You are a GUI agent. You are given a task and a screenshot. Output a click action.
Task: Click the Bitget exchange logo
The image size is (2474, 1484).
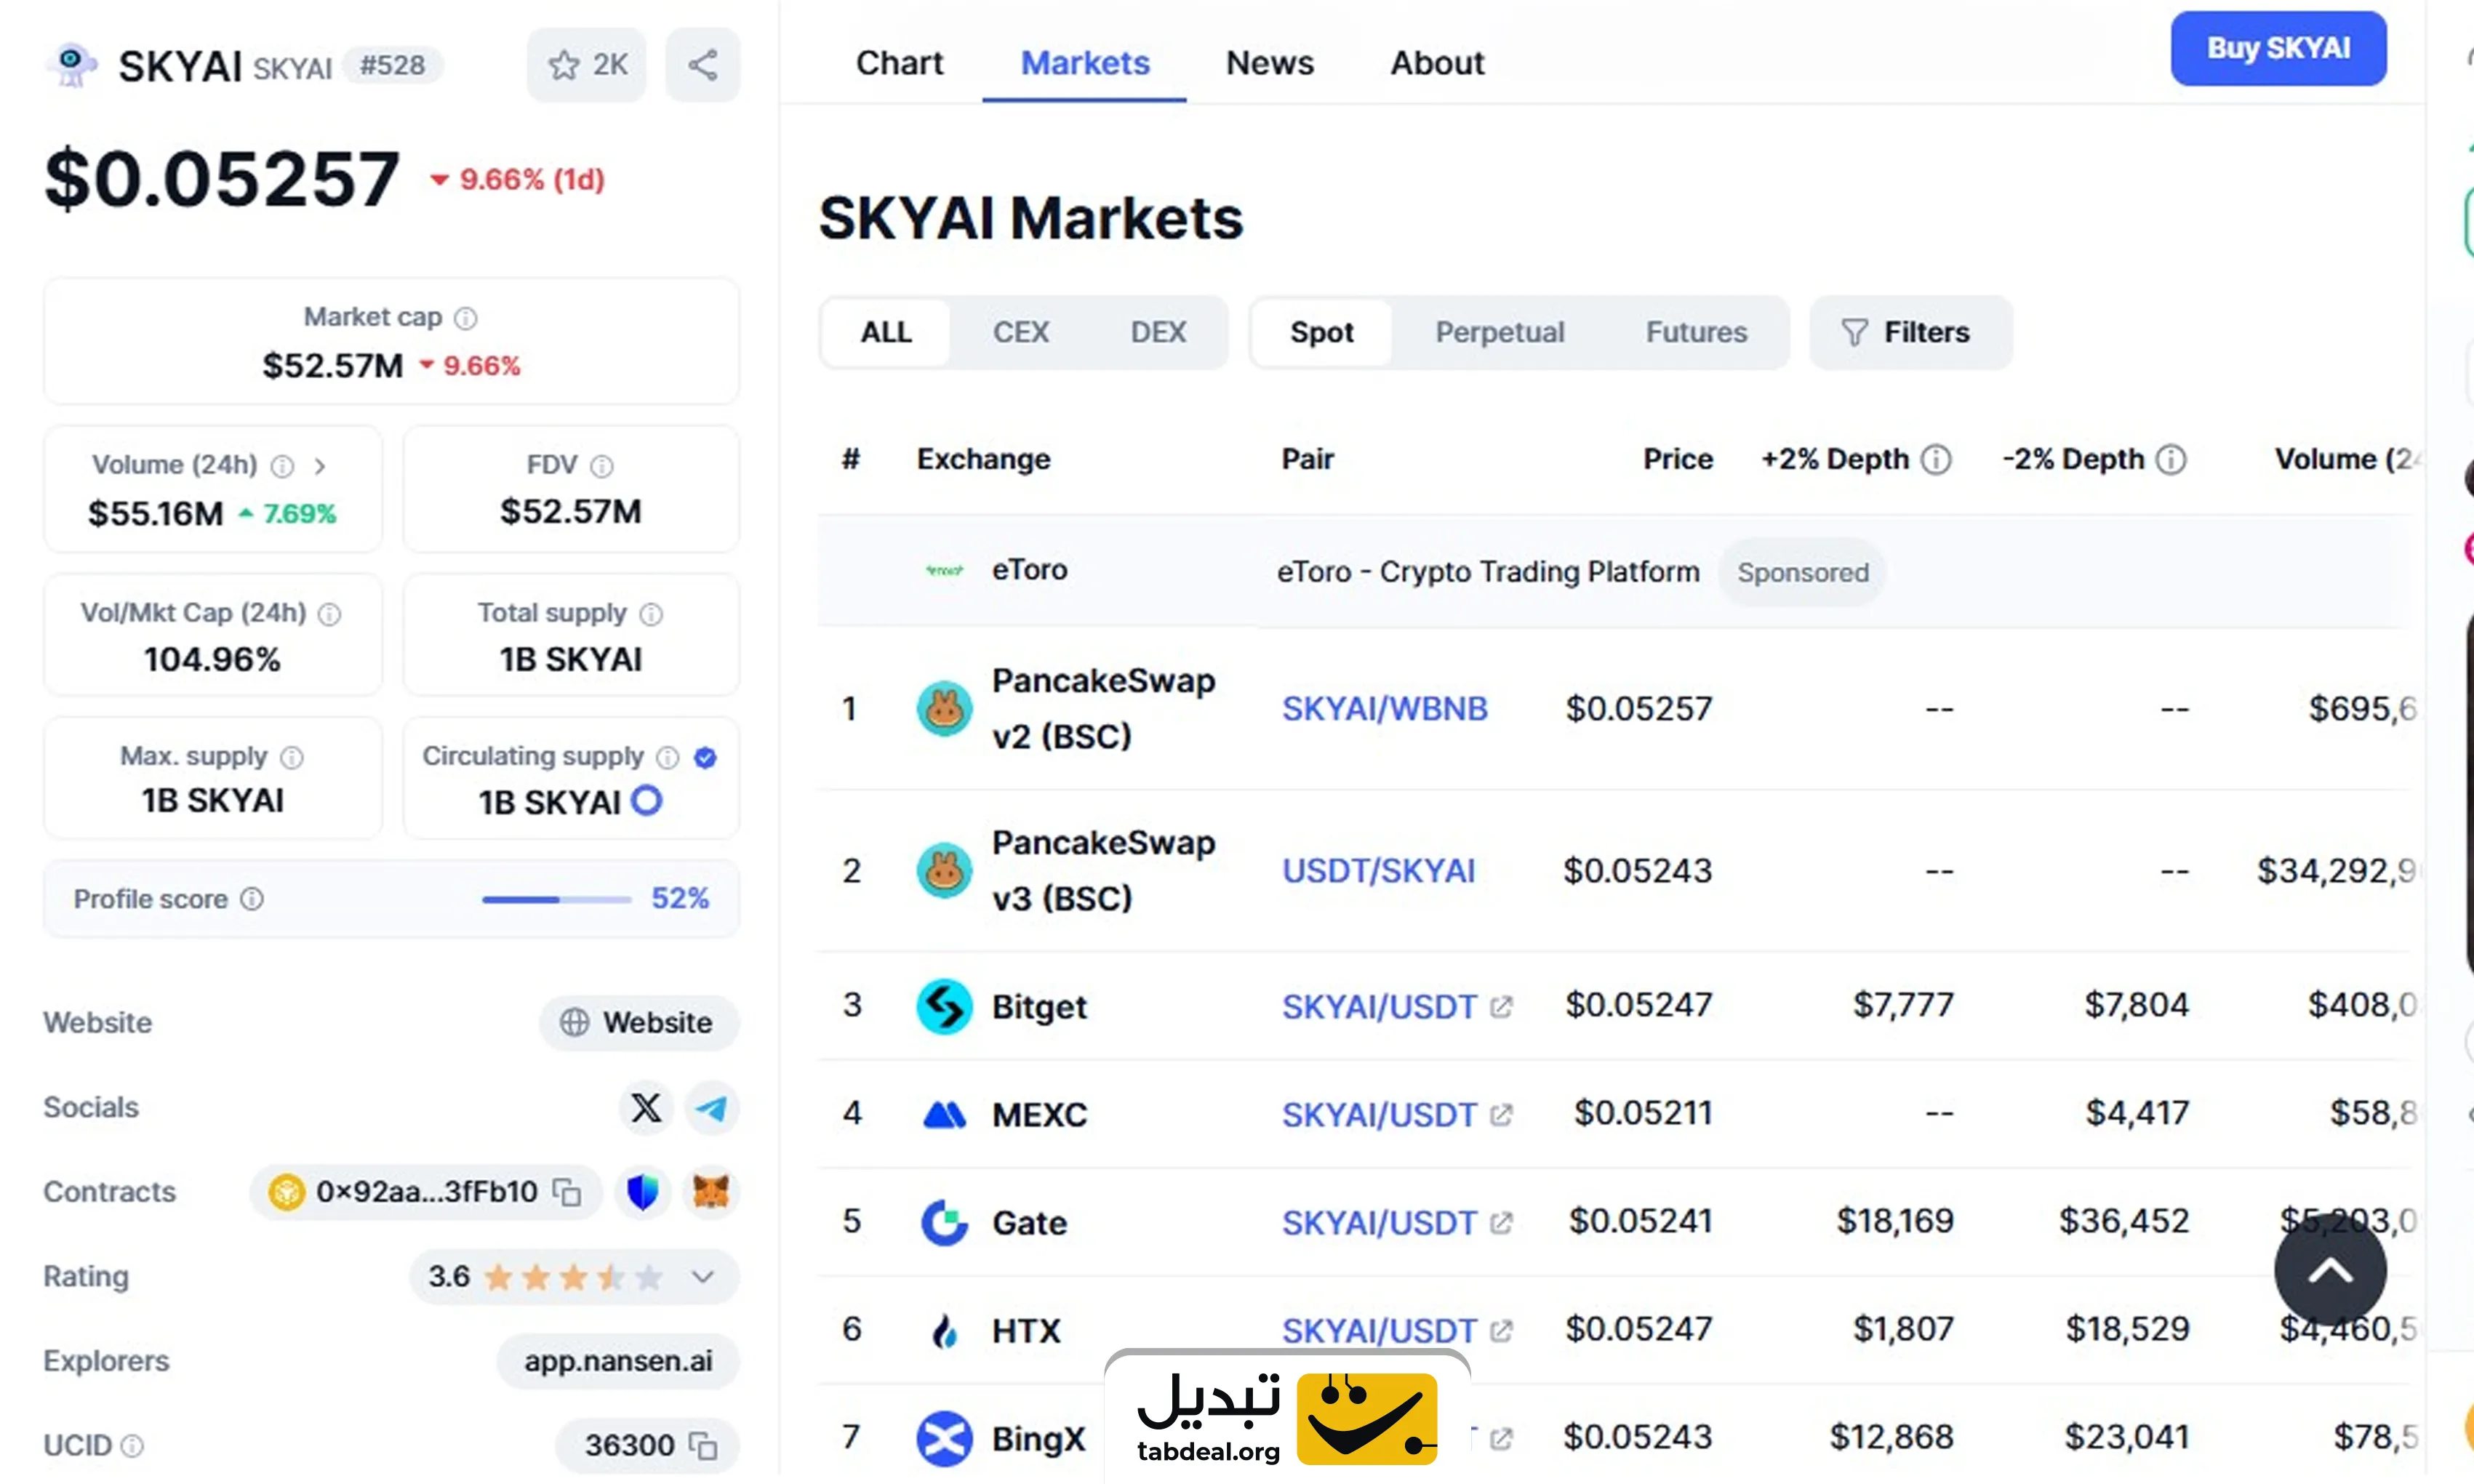944,1006
